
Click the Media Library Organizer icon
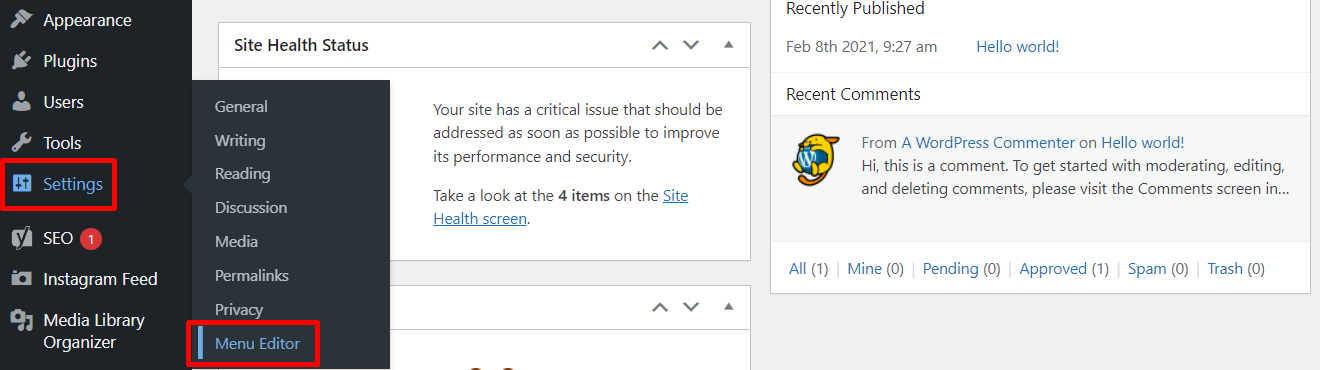pyautogui.click(x=21, y=320)
